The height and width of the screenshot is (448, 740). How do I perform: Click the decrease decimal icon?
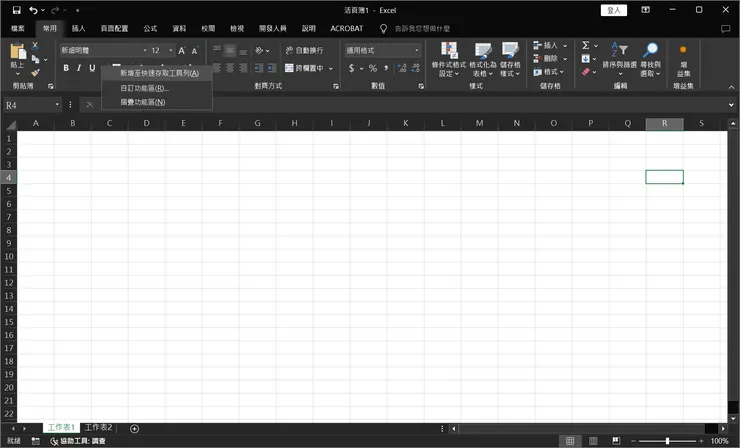point(415,68)
